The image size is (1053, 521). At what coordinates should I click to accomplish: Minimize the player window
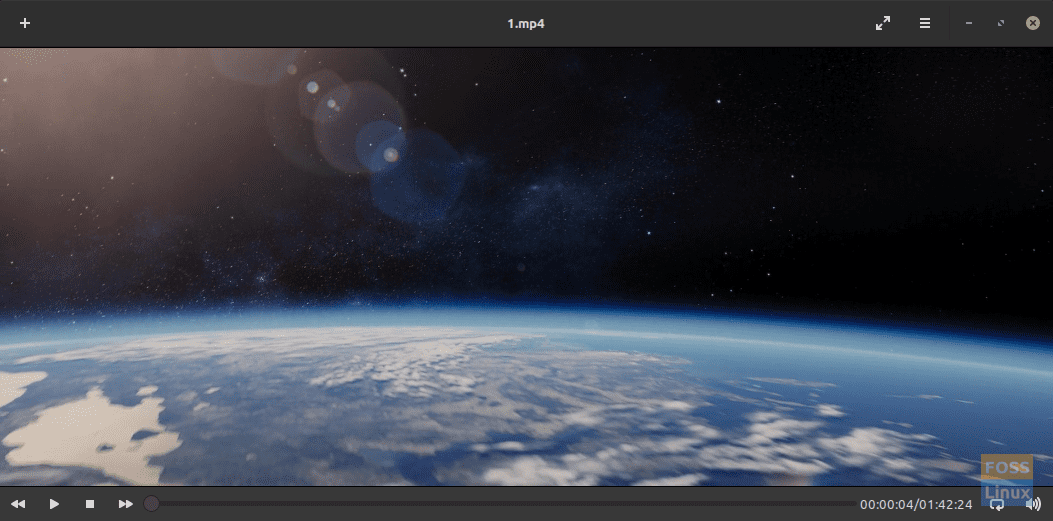pos(968,23)
